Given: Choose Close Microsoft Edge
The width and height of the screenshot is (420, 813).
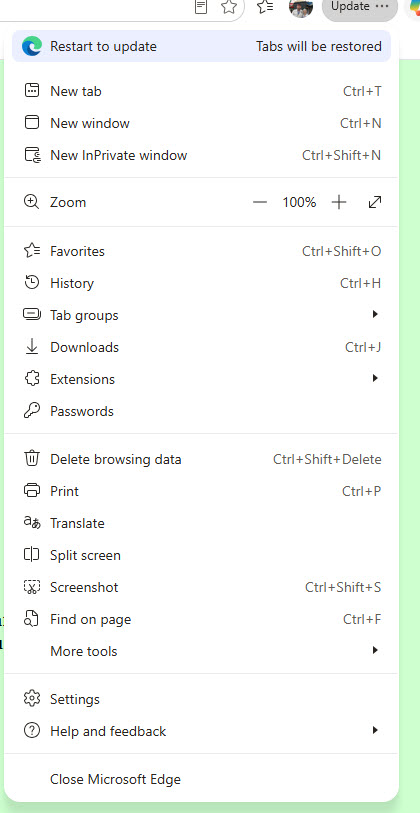Looking at the screenshot, I should coord(201,779).
